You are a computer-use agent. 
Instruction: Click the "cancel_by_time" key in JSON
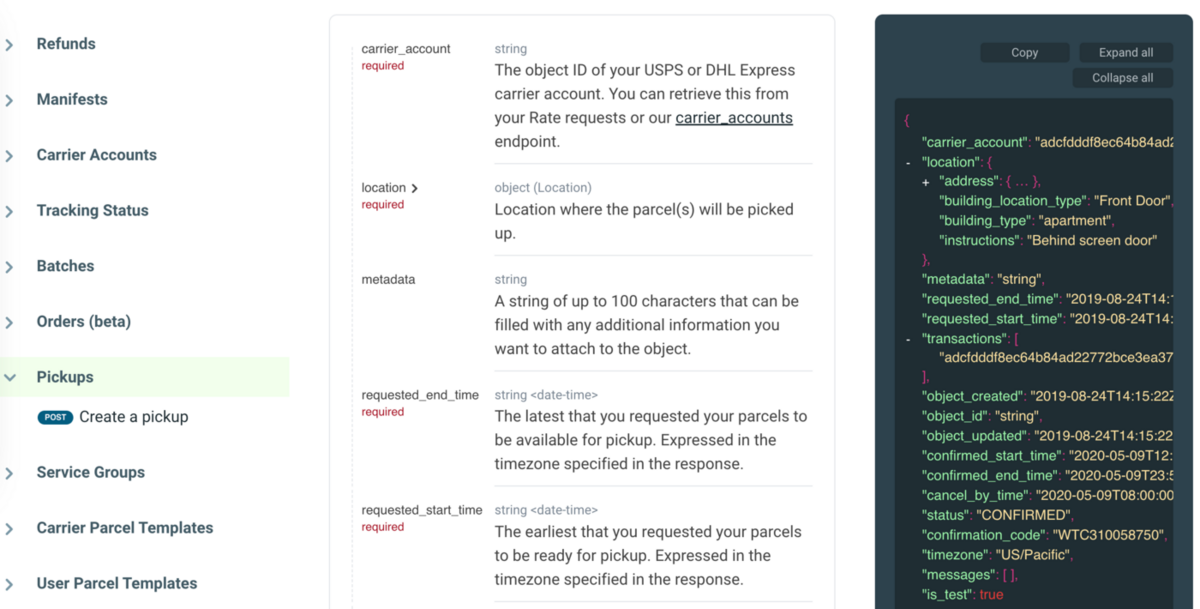tap(974, 495)
